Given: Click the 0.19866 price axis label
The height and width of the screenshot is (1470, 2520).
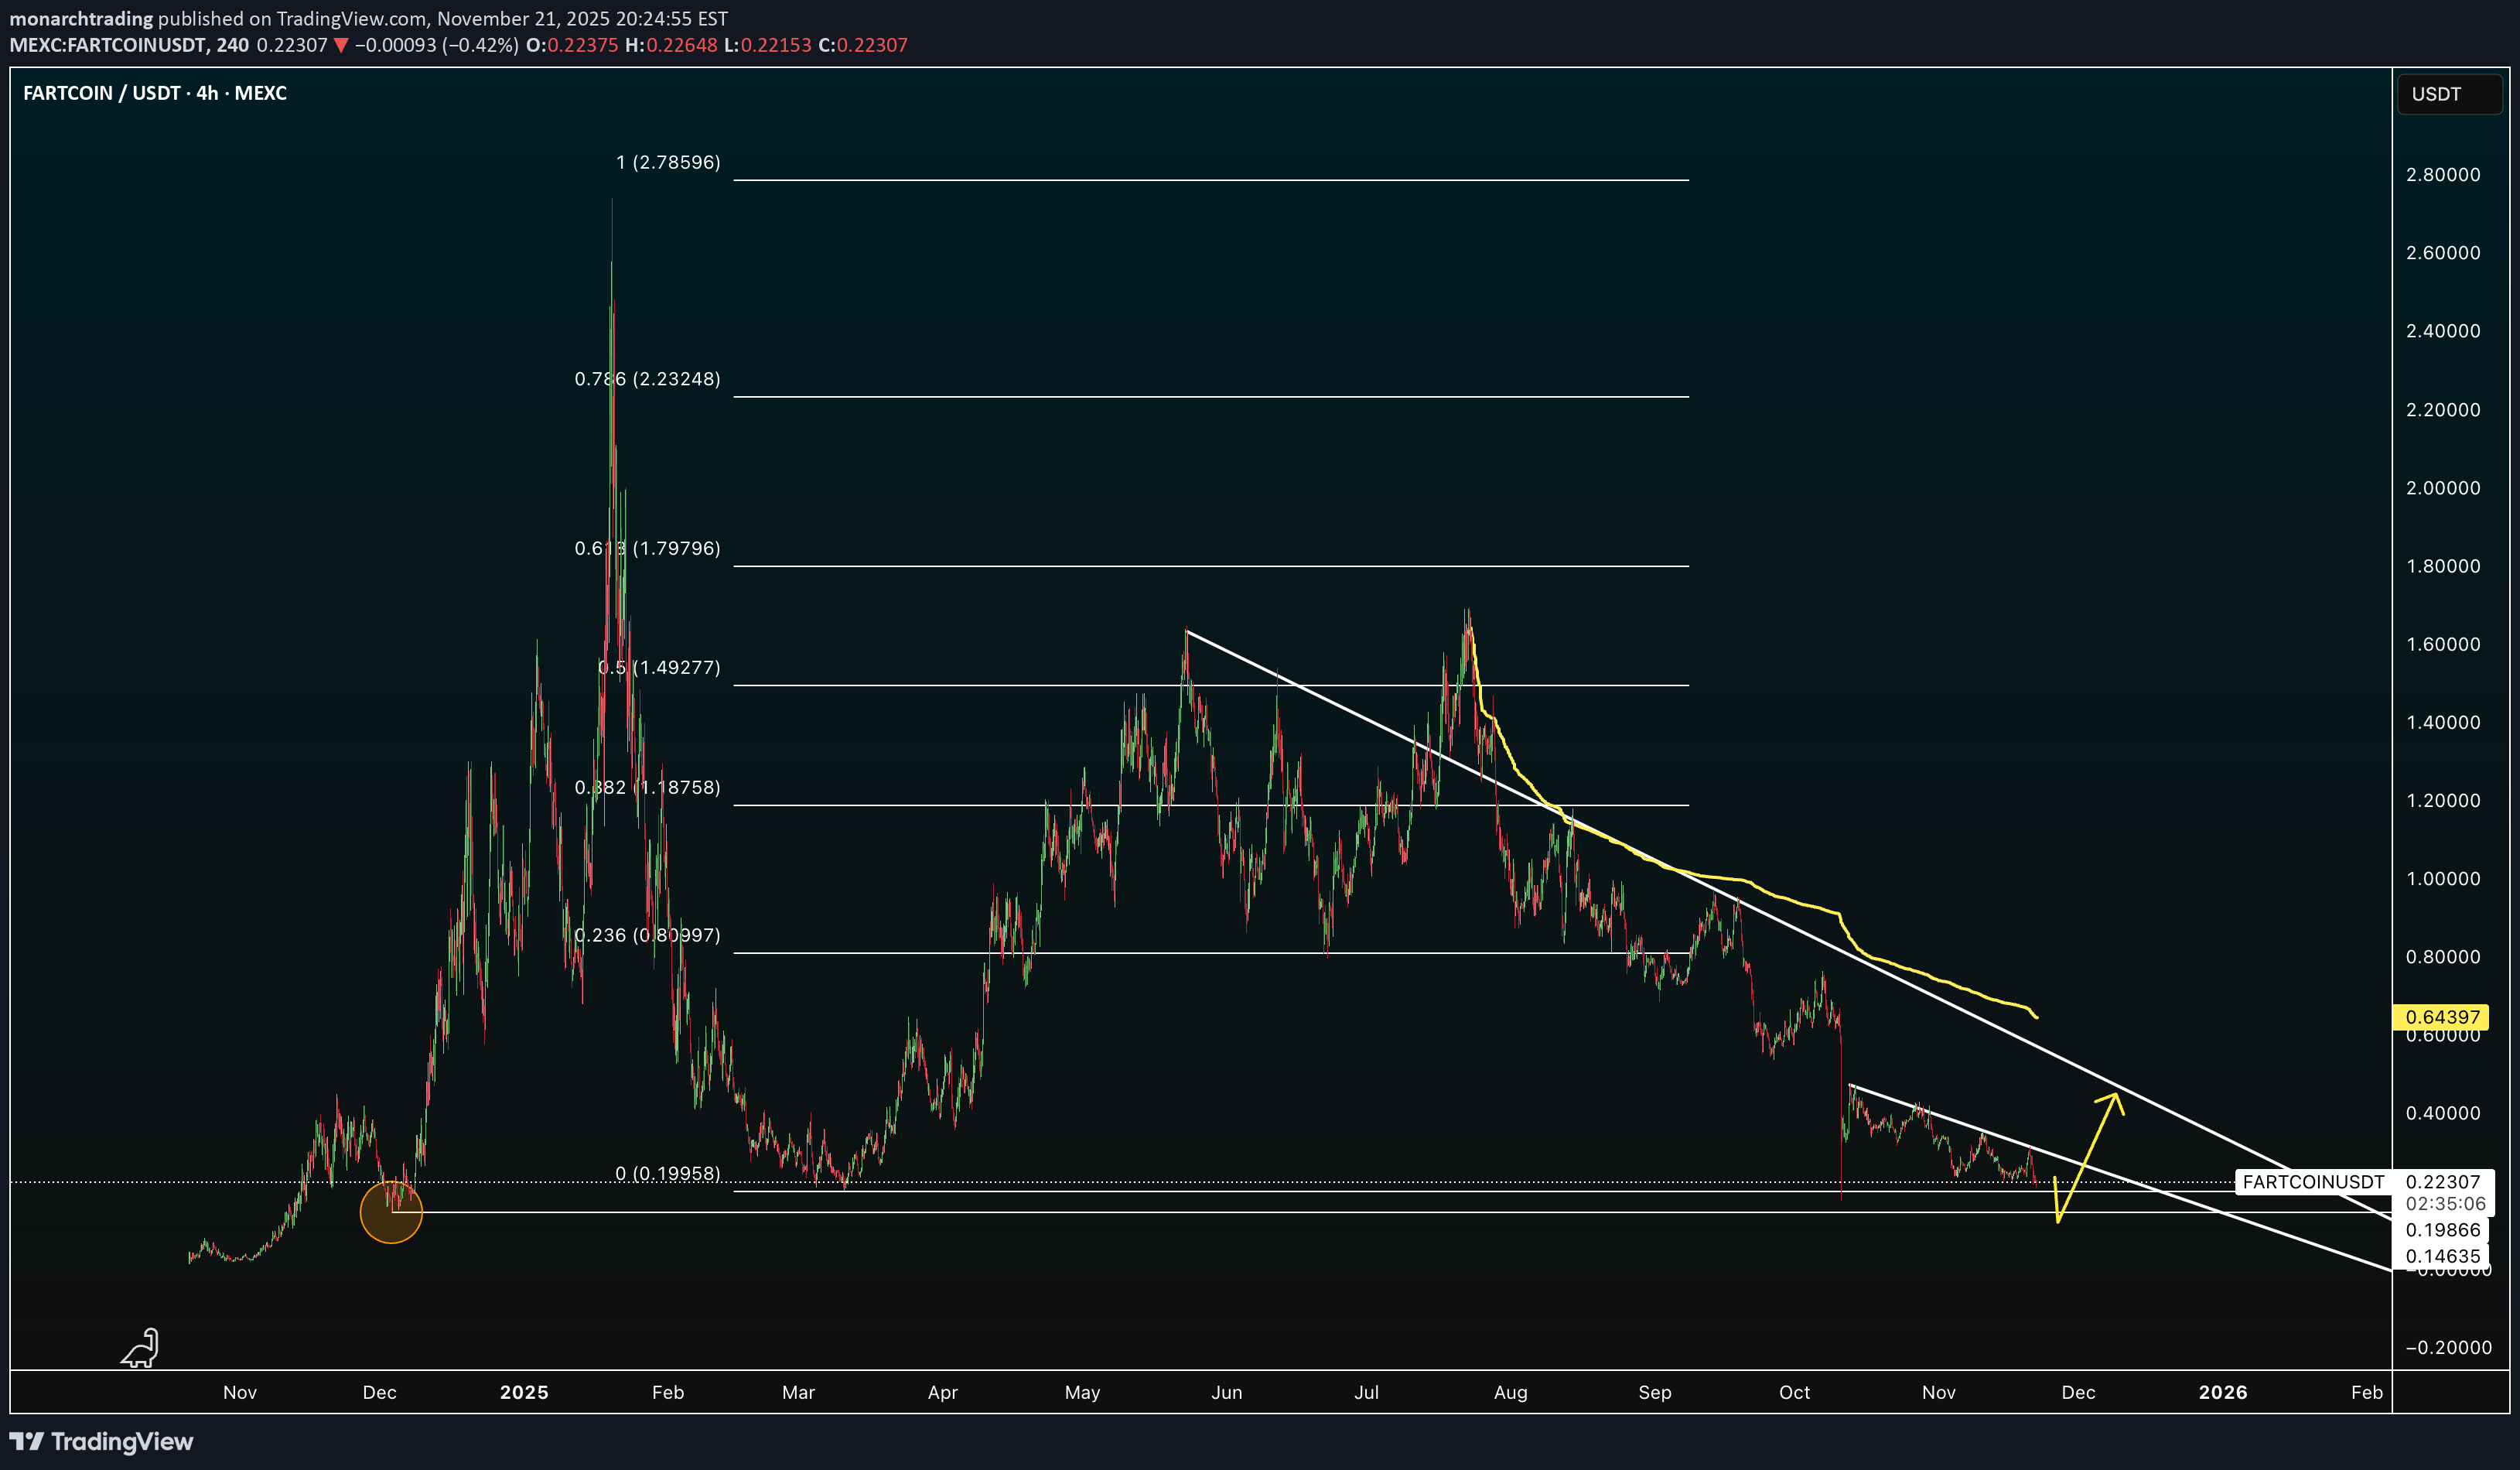Looking at the screenshot, I should coord(2442,1230).
